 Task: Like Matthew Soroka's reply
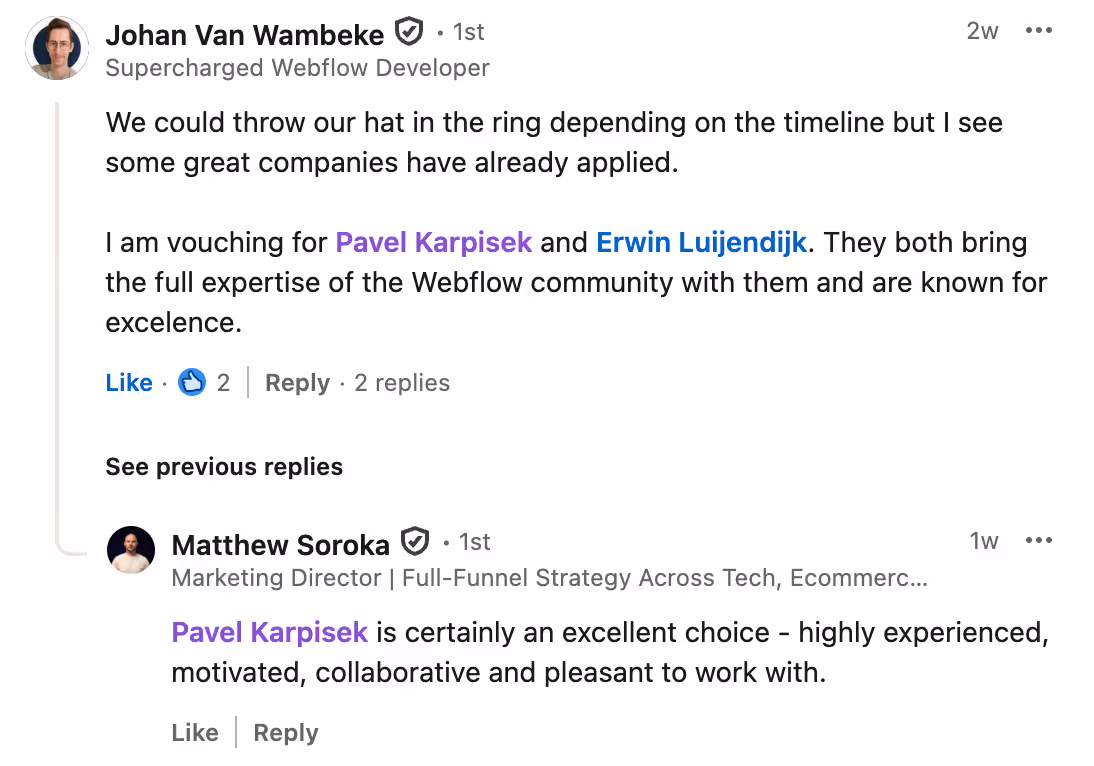point(194,732)
